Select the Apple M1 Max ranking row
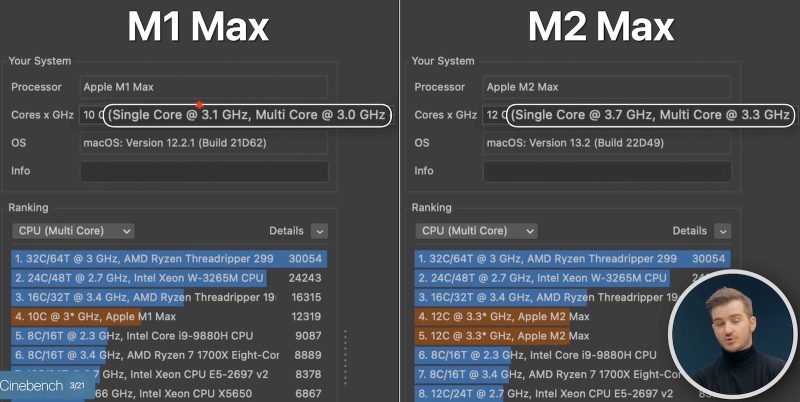The width and height of the screenshot is (800, 402). pos(169,317)
